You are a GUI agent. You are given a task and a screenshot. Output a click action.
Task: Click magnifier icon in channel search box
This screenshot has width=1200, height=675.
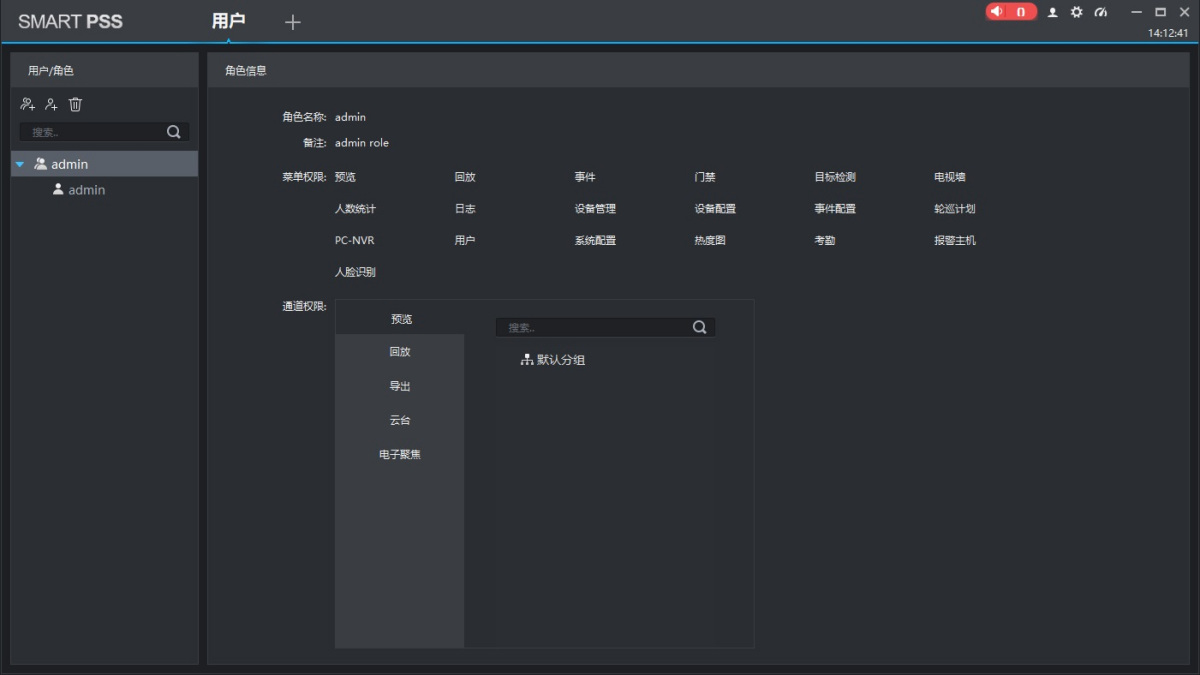[699, 327]
